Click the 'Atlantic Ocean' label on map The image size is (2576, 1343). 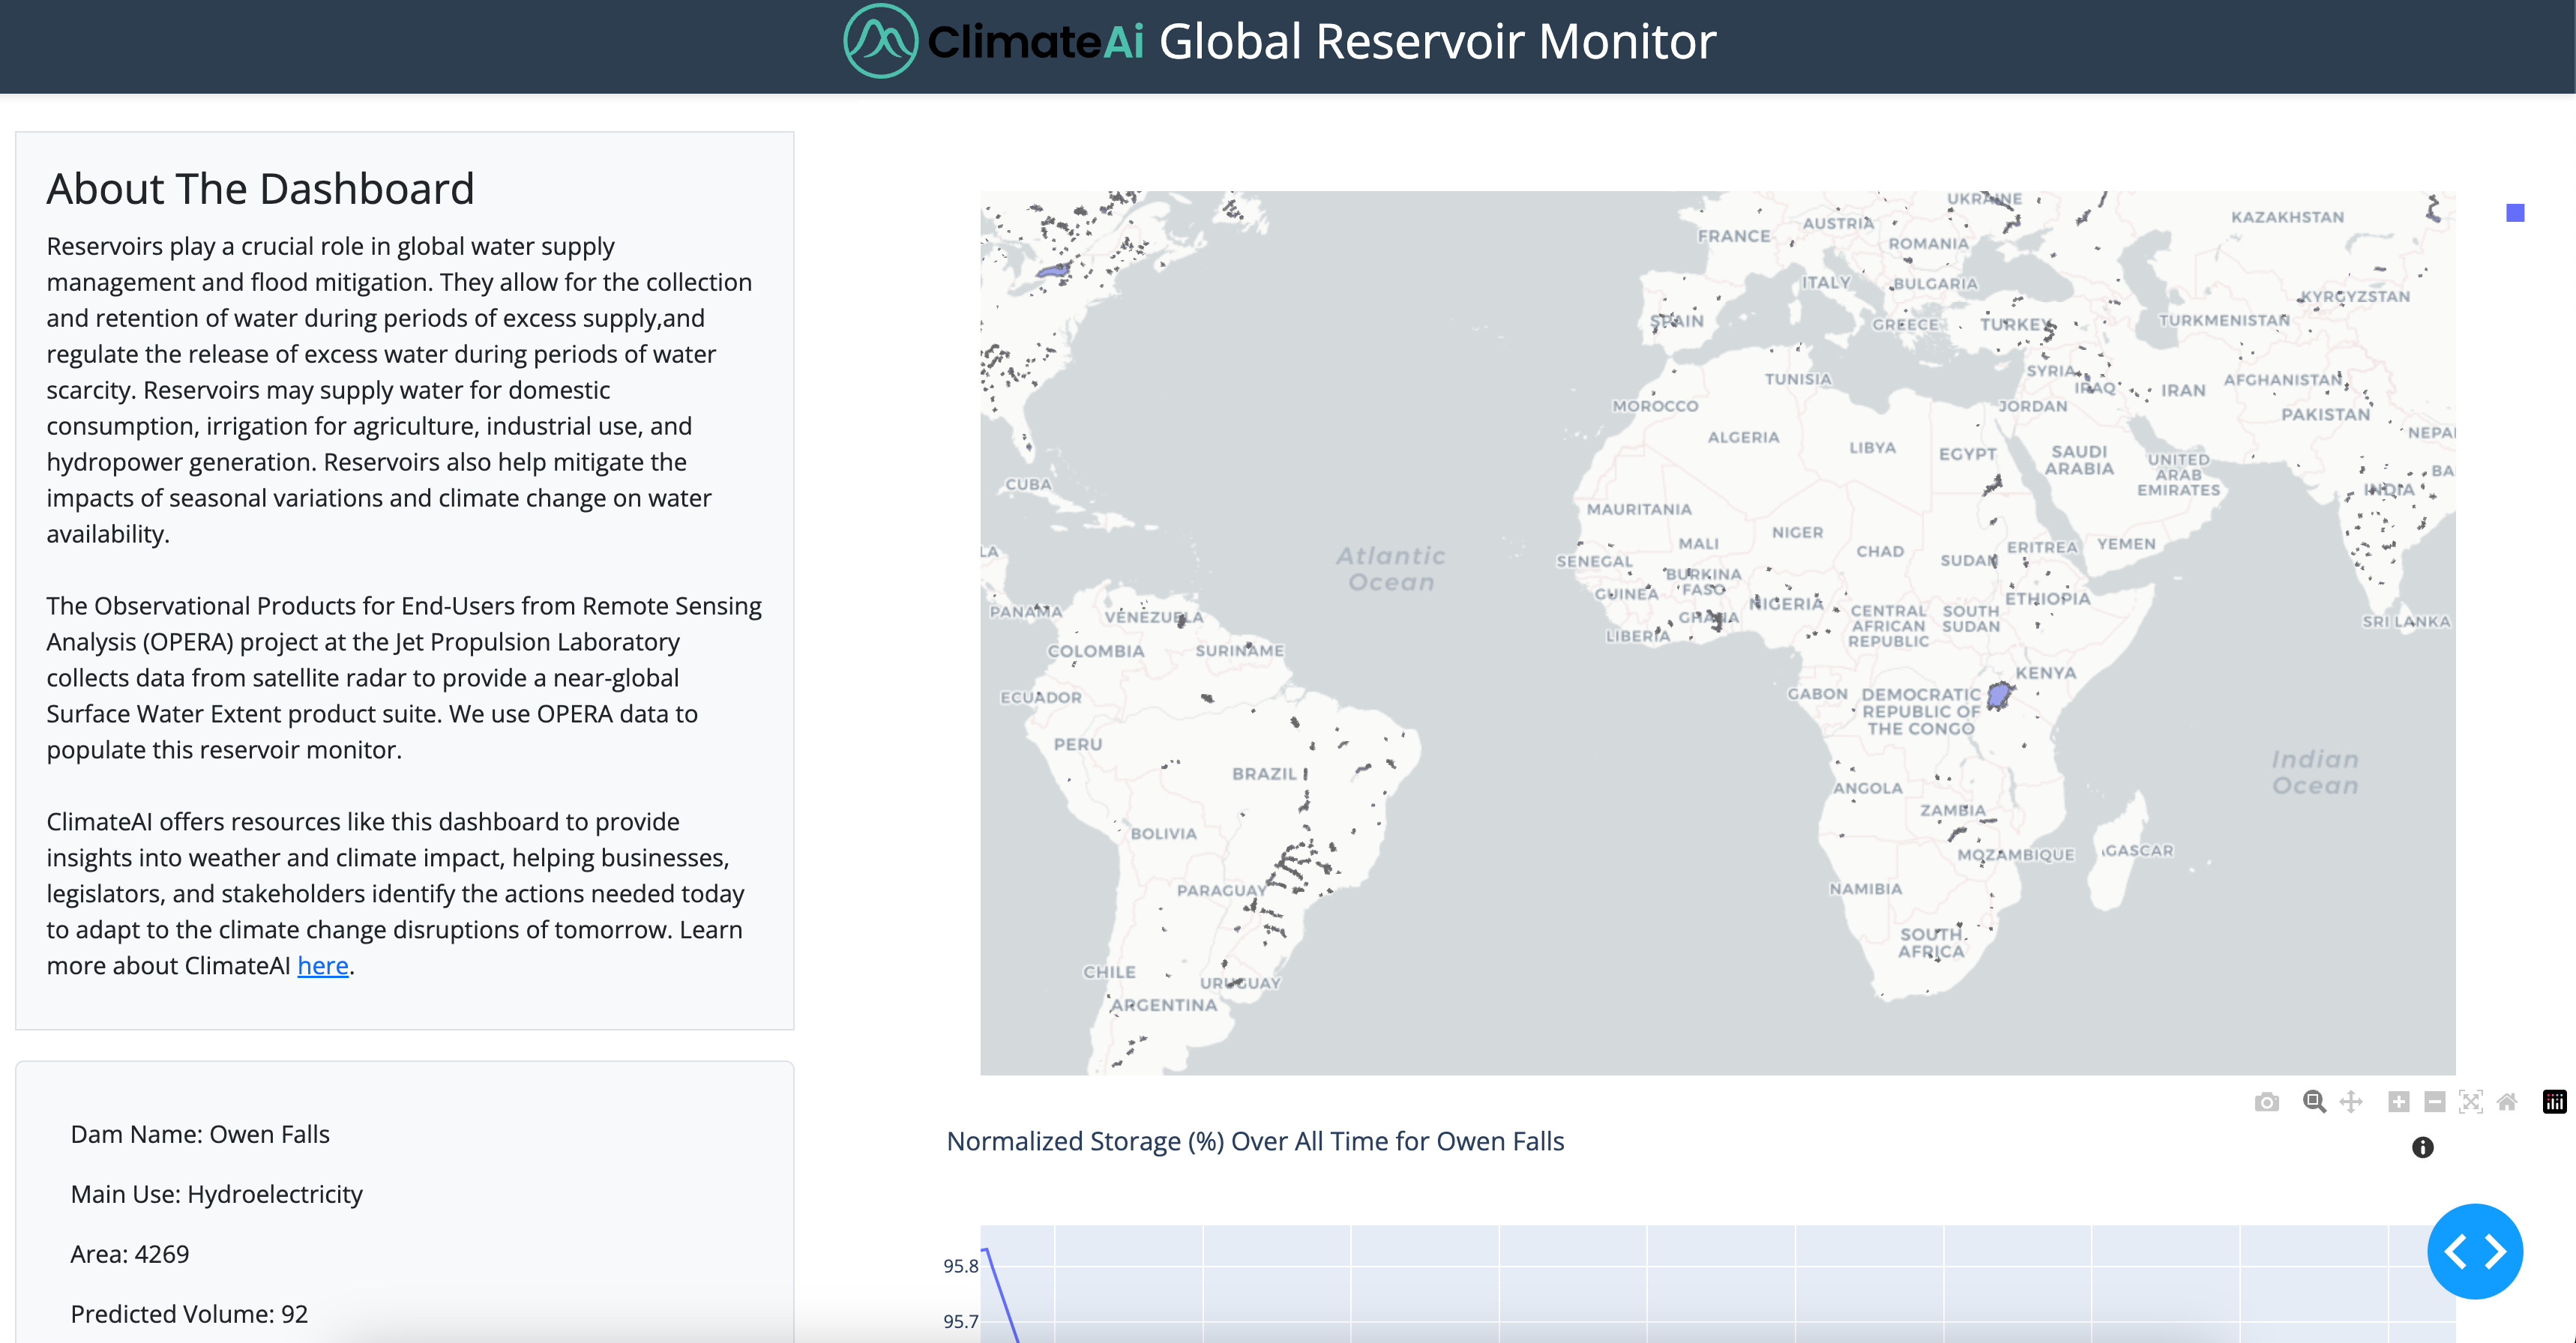tap(1391, 569)
